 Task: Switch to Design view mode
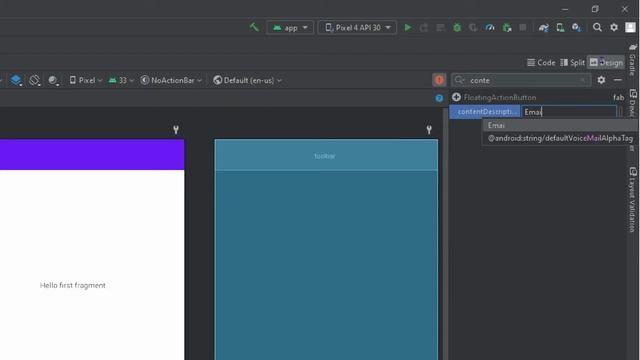(606, 62)
